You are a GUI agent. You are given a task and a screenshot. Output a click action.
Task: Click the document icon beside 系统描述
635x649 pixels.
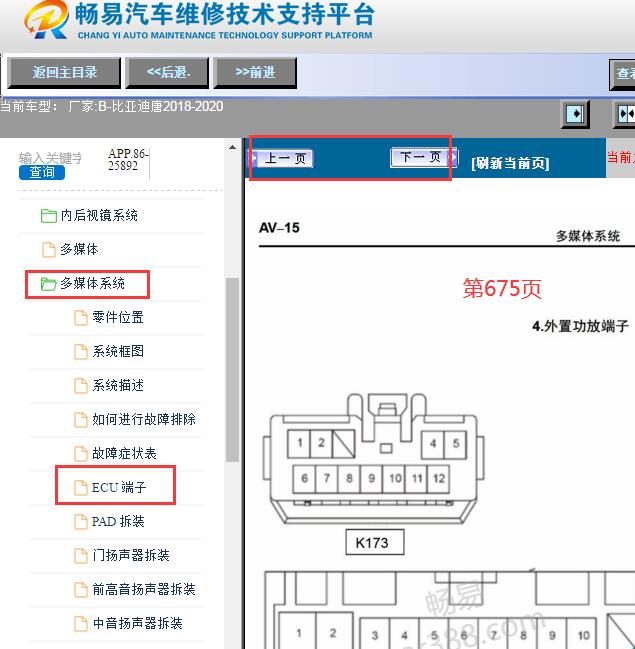click(81, 386)
